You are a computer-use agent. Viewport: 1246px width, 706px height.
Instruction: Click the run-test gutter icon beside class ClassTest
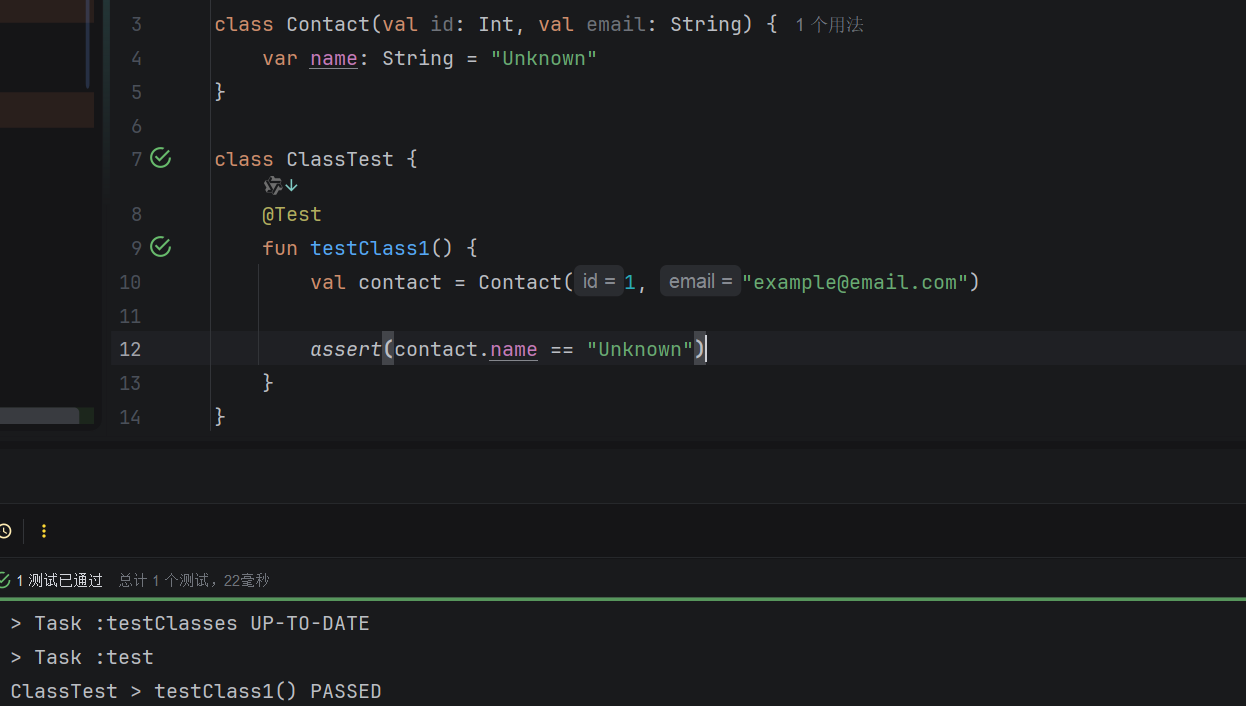[x=160, y=158]
